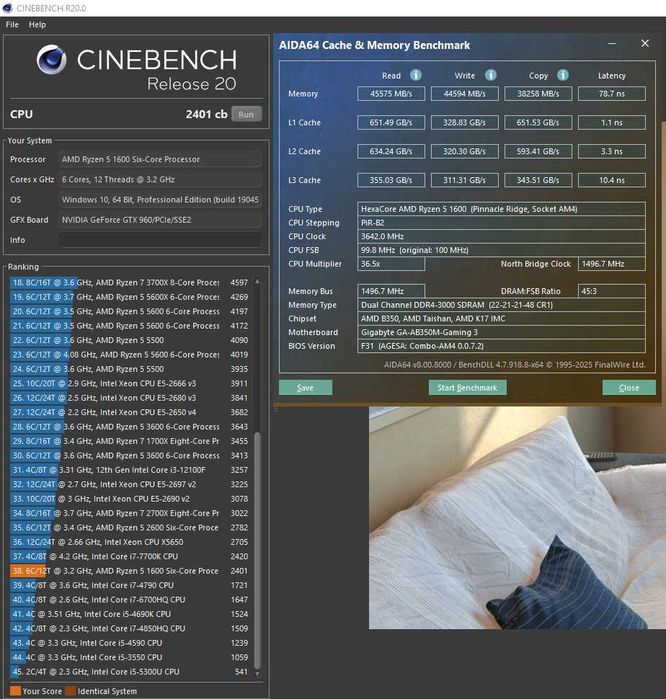Image resolution: width=666 pixels, height=699 pixels.
Task: Click ranking list scroll up arrow
Action: [257, 282]
